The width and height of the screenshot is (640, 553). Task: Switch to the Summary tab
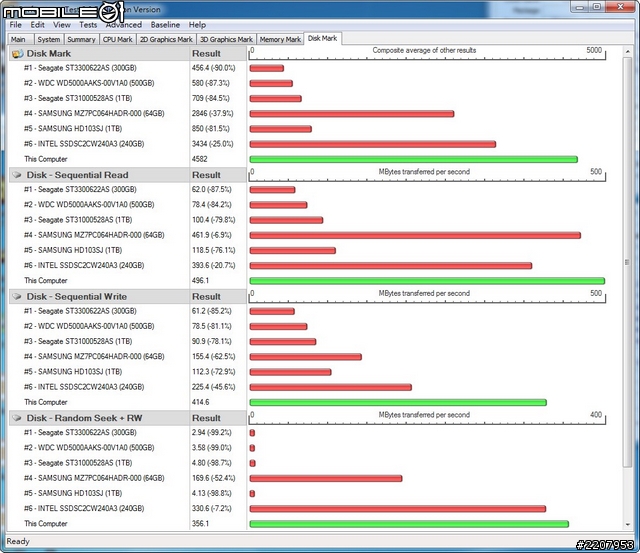tap(81, 40)
